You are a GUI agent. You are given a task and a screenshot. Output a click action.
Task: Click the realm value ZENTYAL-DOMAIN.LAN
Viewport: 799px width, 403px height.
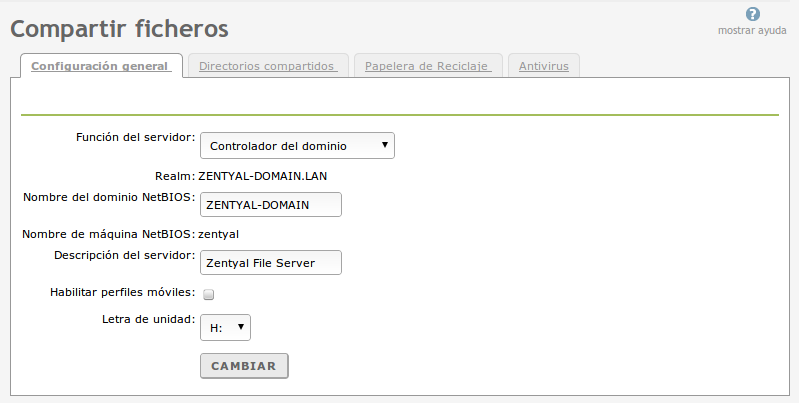263,175
